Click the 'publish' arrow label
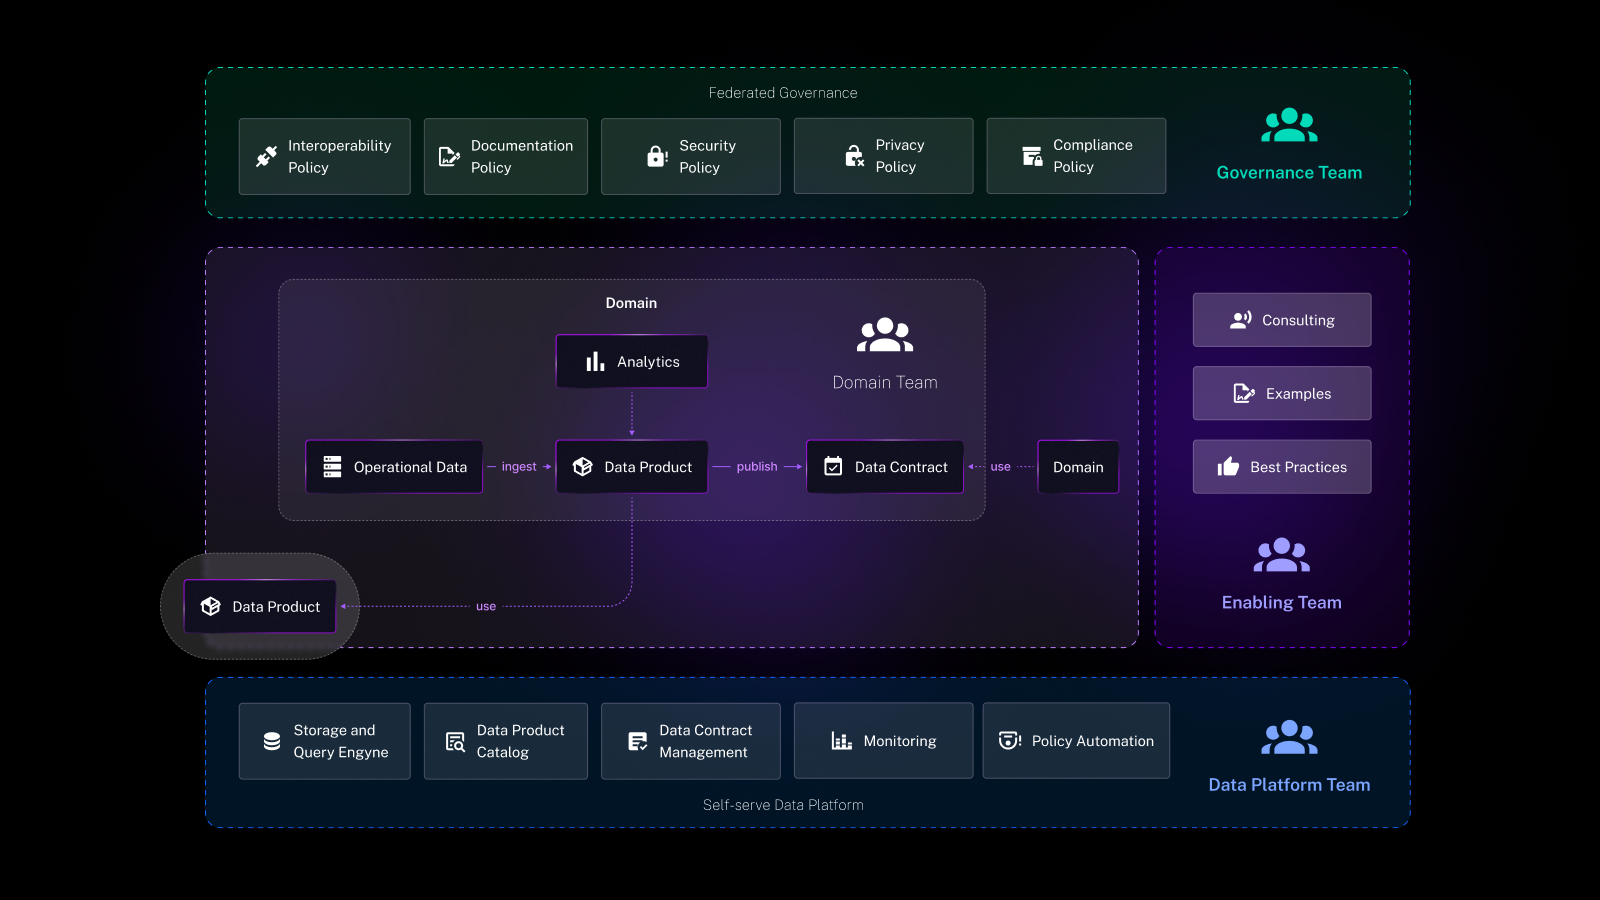The image size is (1600, 900). click(757, 467)
